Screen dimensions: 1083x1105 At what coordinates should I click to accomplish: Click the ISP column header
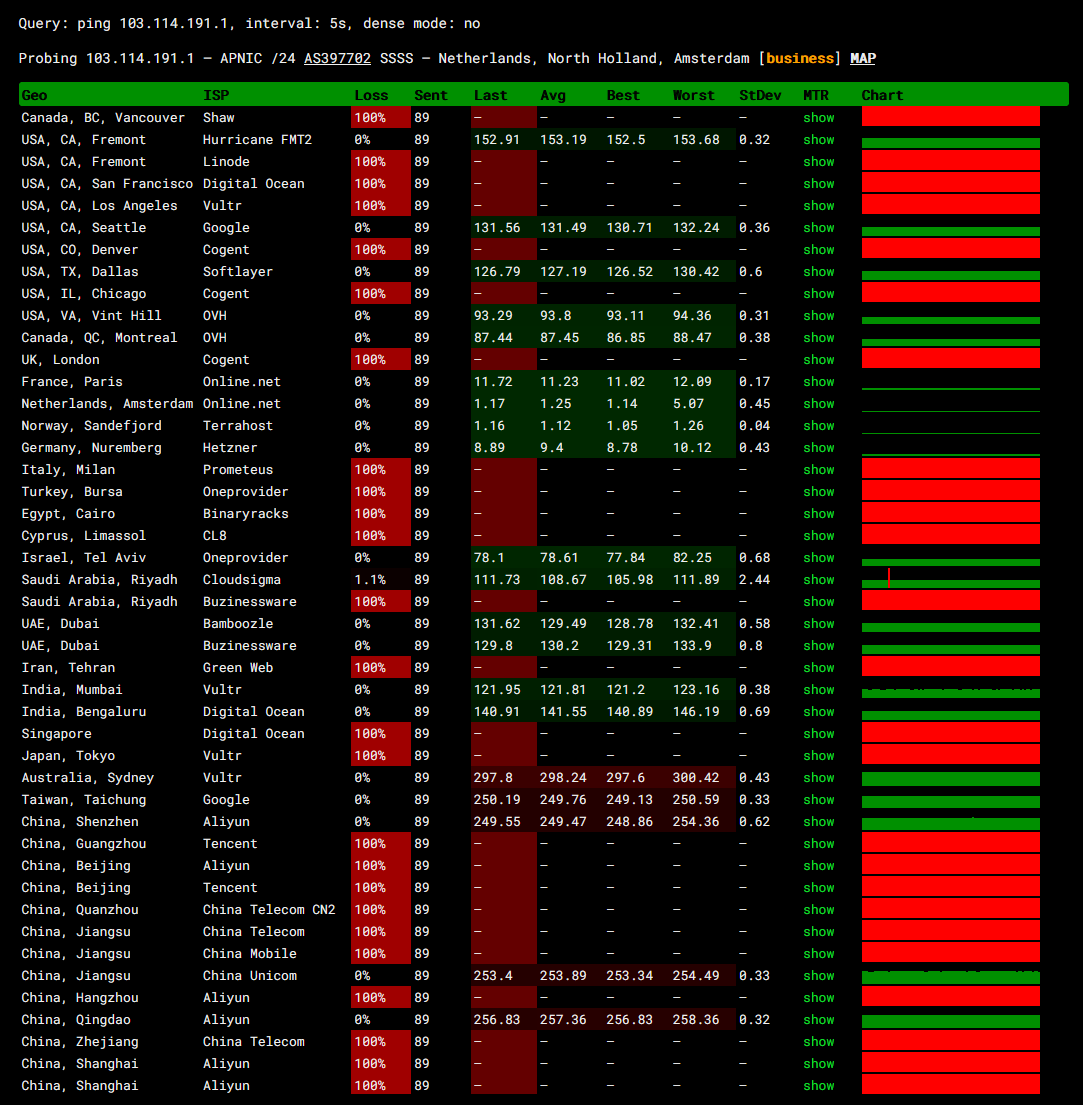pyautogui.click(x=216, y=95)
